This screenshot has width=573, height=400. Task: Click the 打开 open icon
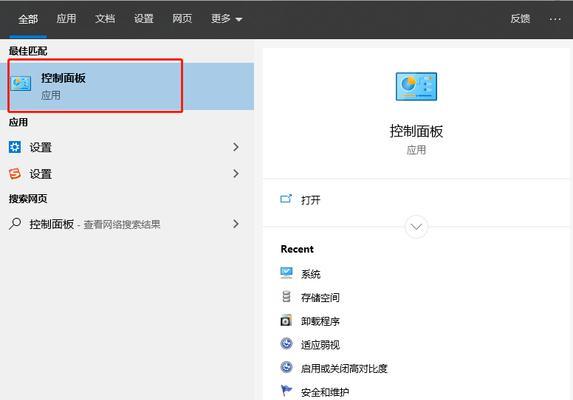(x=286, y=199)
